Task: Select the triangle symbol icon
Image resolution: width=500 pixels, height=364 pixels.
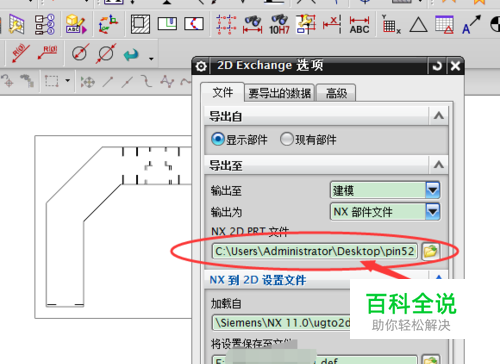Action: tap(418, 25)
